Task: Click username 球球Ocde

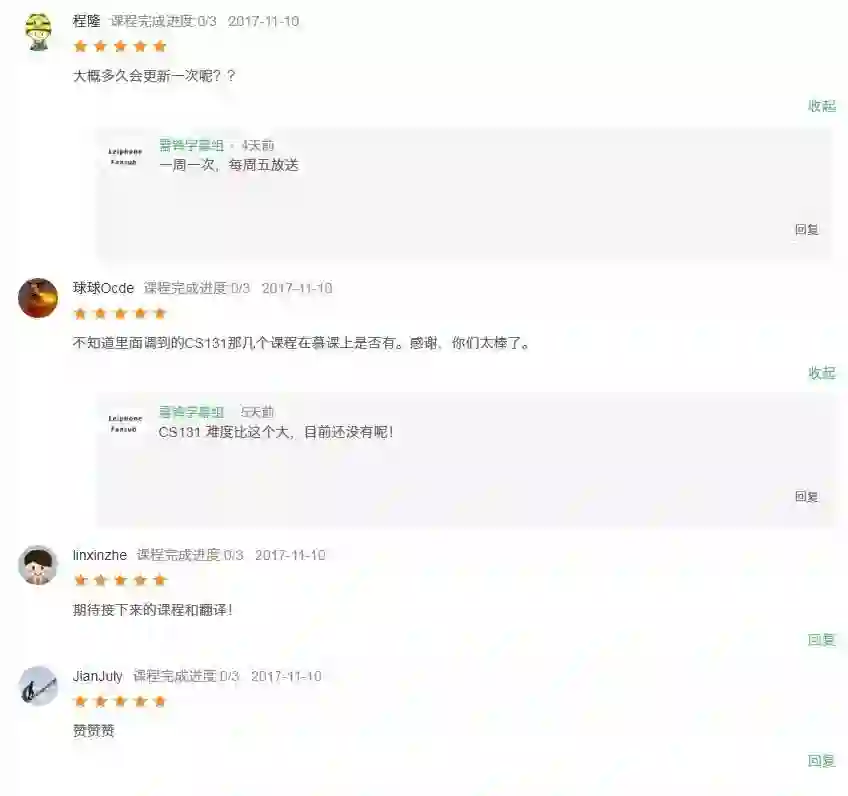Action: 103,288
